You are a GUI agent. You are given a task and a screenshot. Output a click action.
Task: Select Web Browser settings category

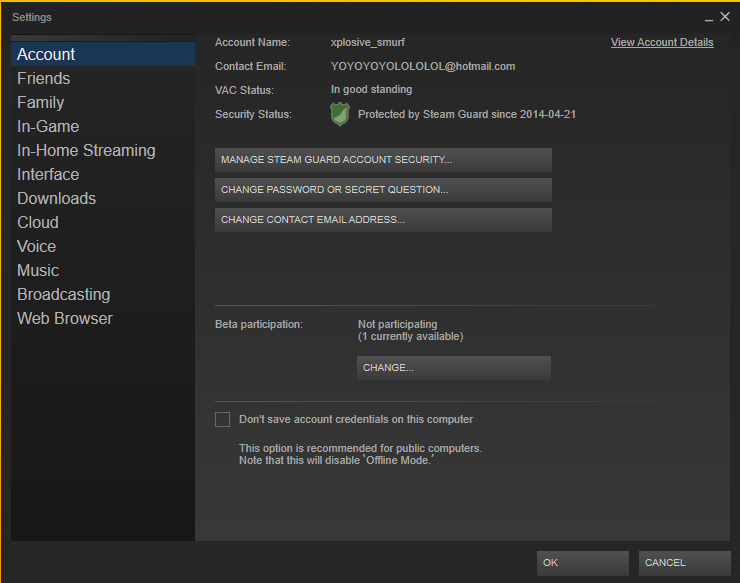click(x=103, y=319)
